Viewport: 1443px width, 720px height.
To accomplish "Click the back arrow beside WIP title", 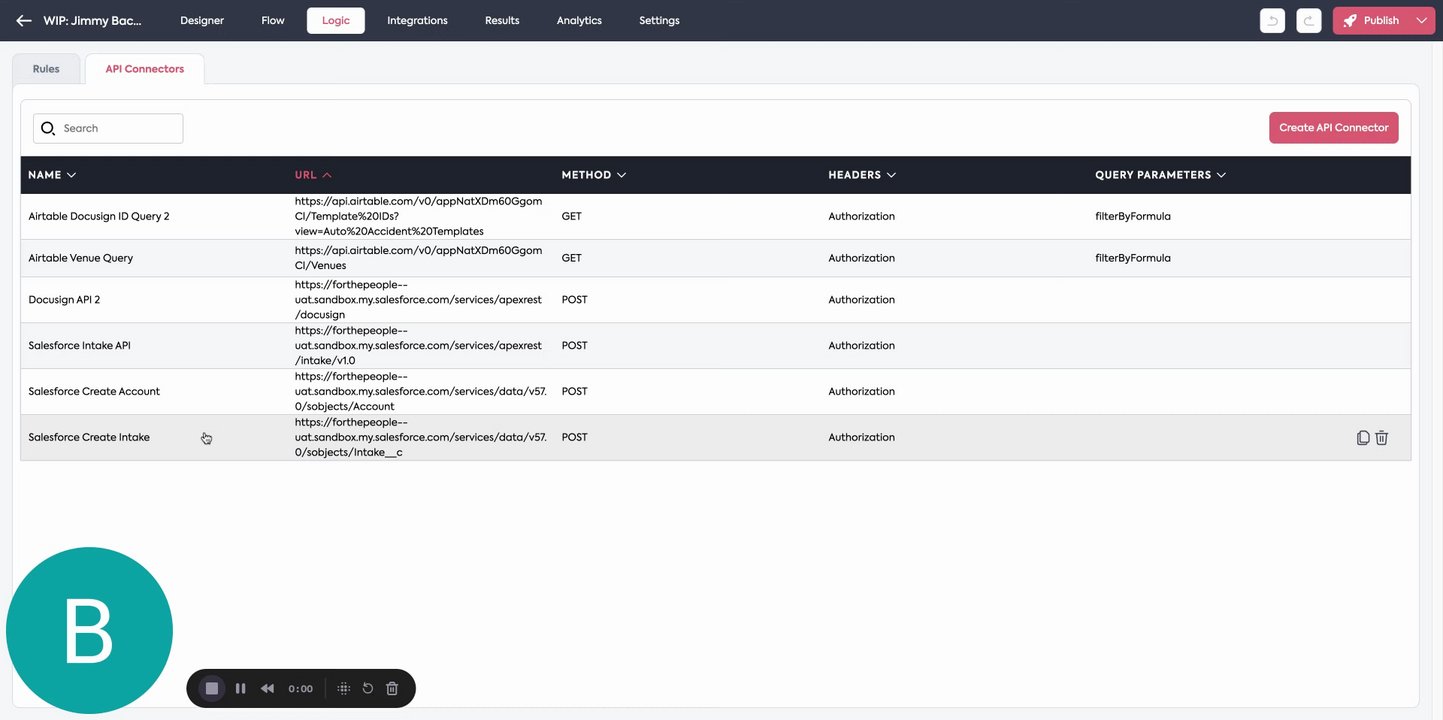I will [24, 20].
